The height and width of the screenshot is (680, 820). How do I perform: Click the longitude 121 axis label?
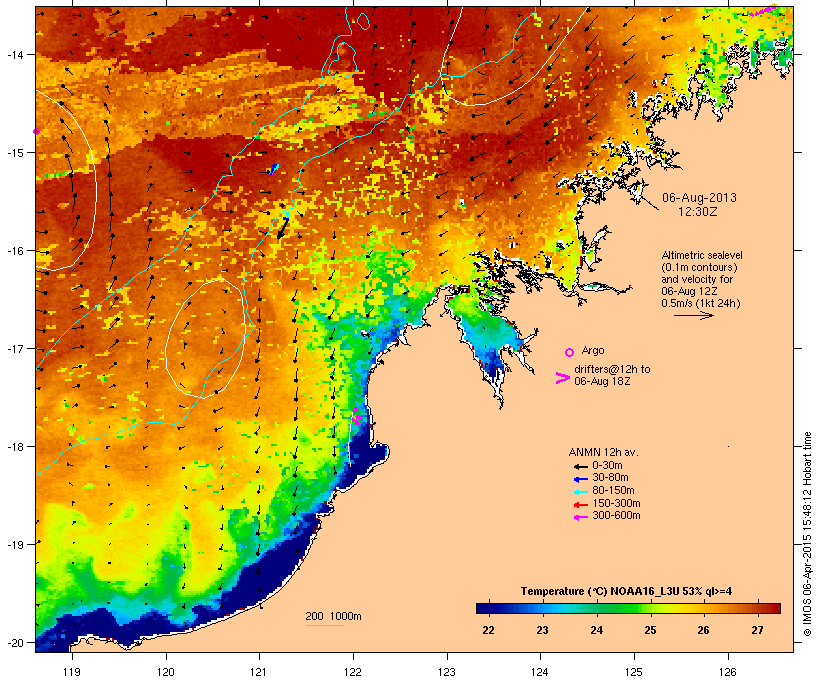(259, 672)
